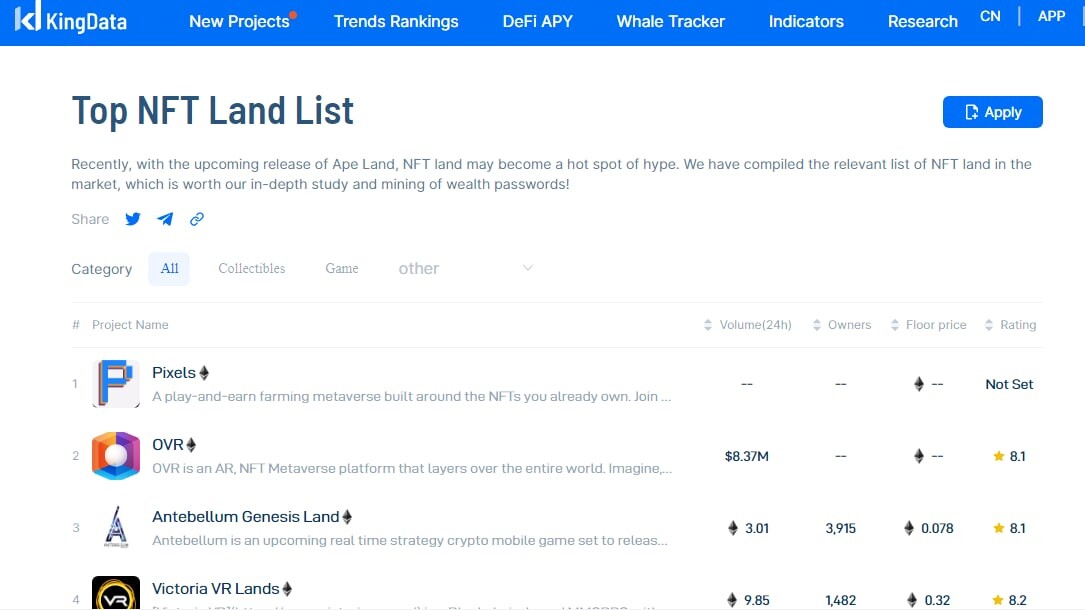The height and width of the screenshot is (610, 1085).
Task: Click the Pixels description text
Action: click(412, 396)
